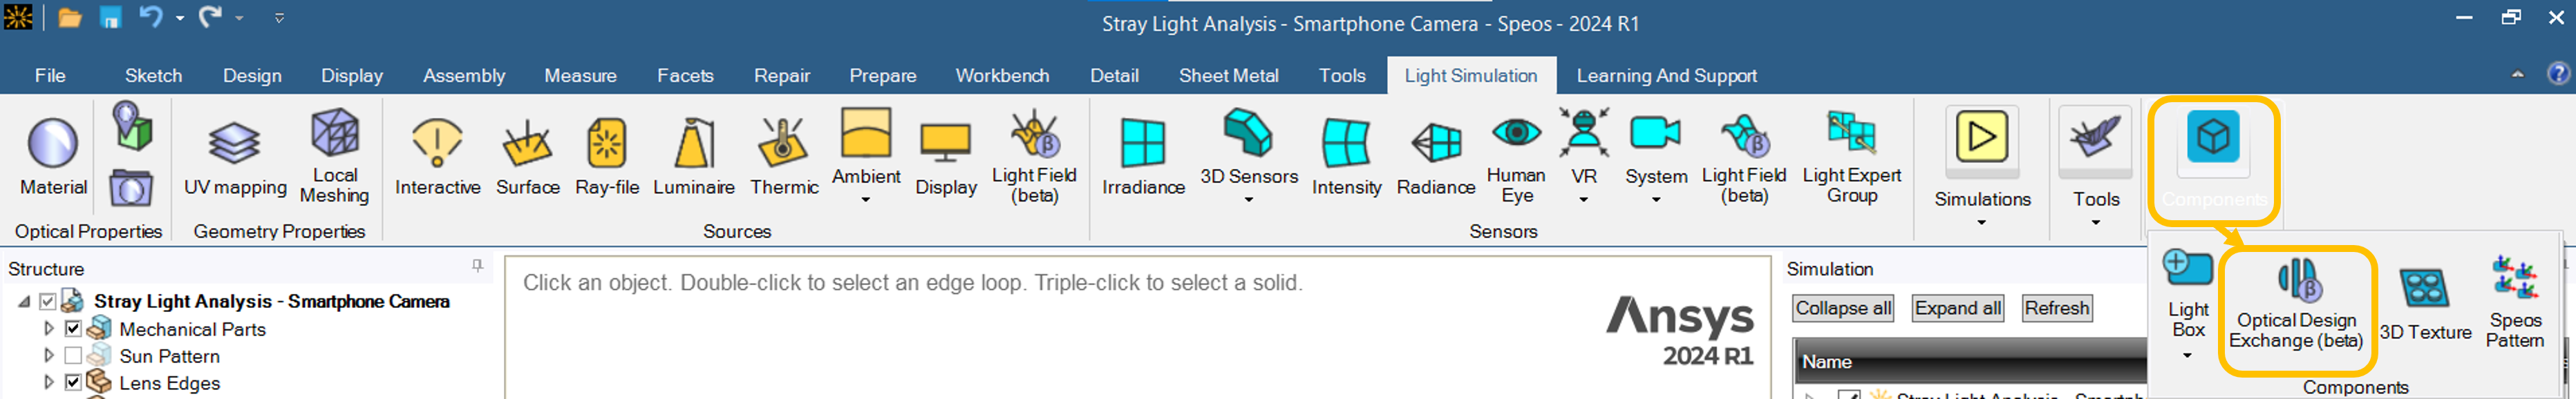The width and height of the screenshot is (2576, 399).
Task: Expand the Mechanical Parts tree node
Action: pos(48,328)
